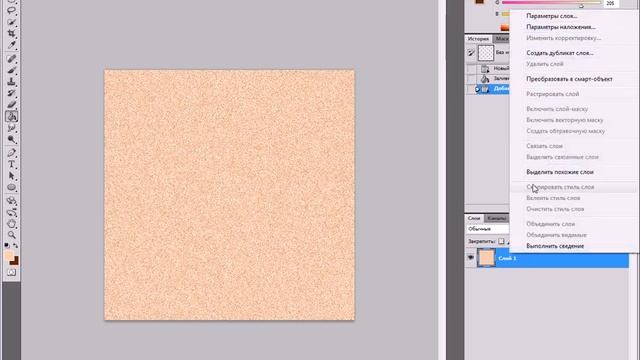Screen dimensions: 640x360
Task: Toggle Quick Mask mode
Action: tap(11, 272)
